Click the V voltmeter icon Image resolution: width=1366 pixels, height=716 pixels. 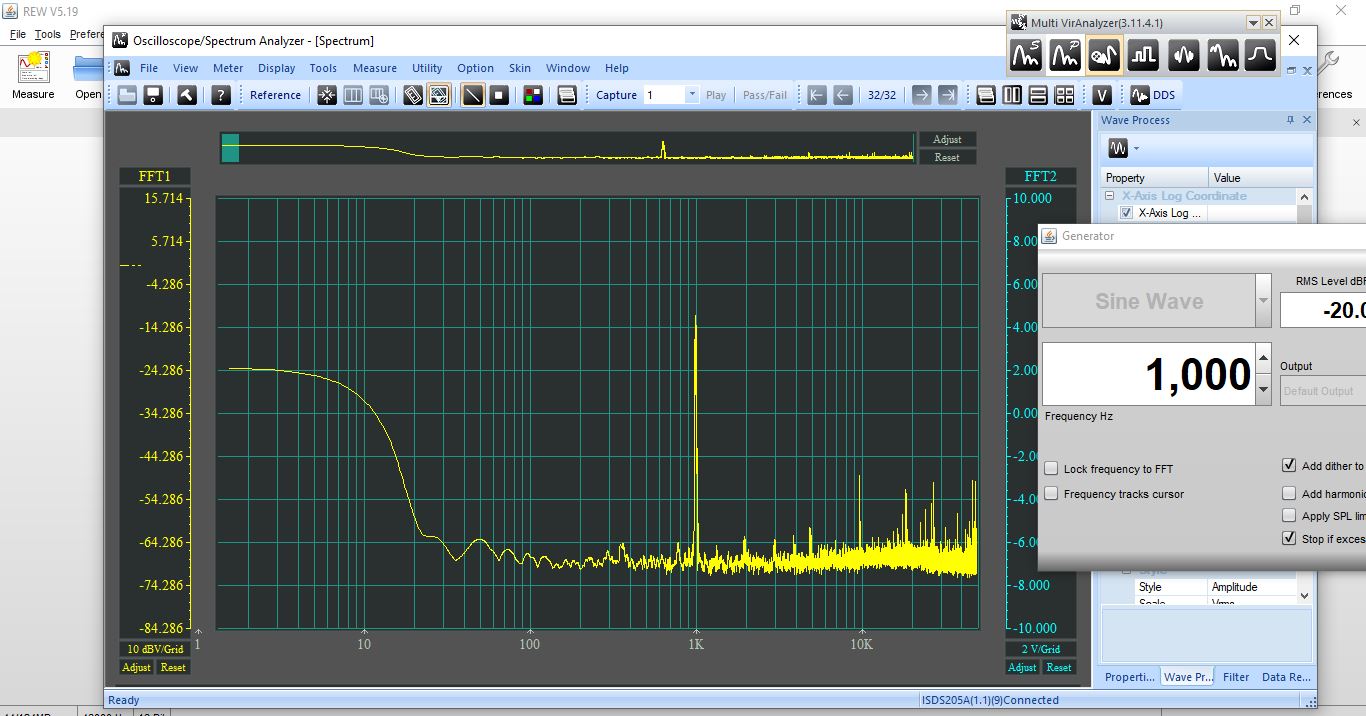pyautogui.click(x=1101, y=95)
